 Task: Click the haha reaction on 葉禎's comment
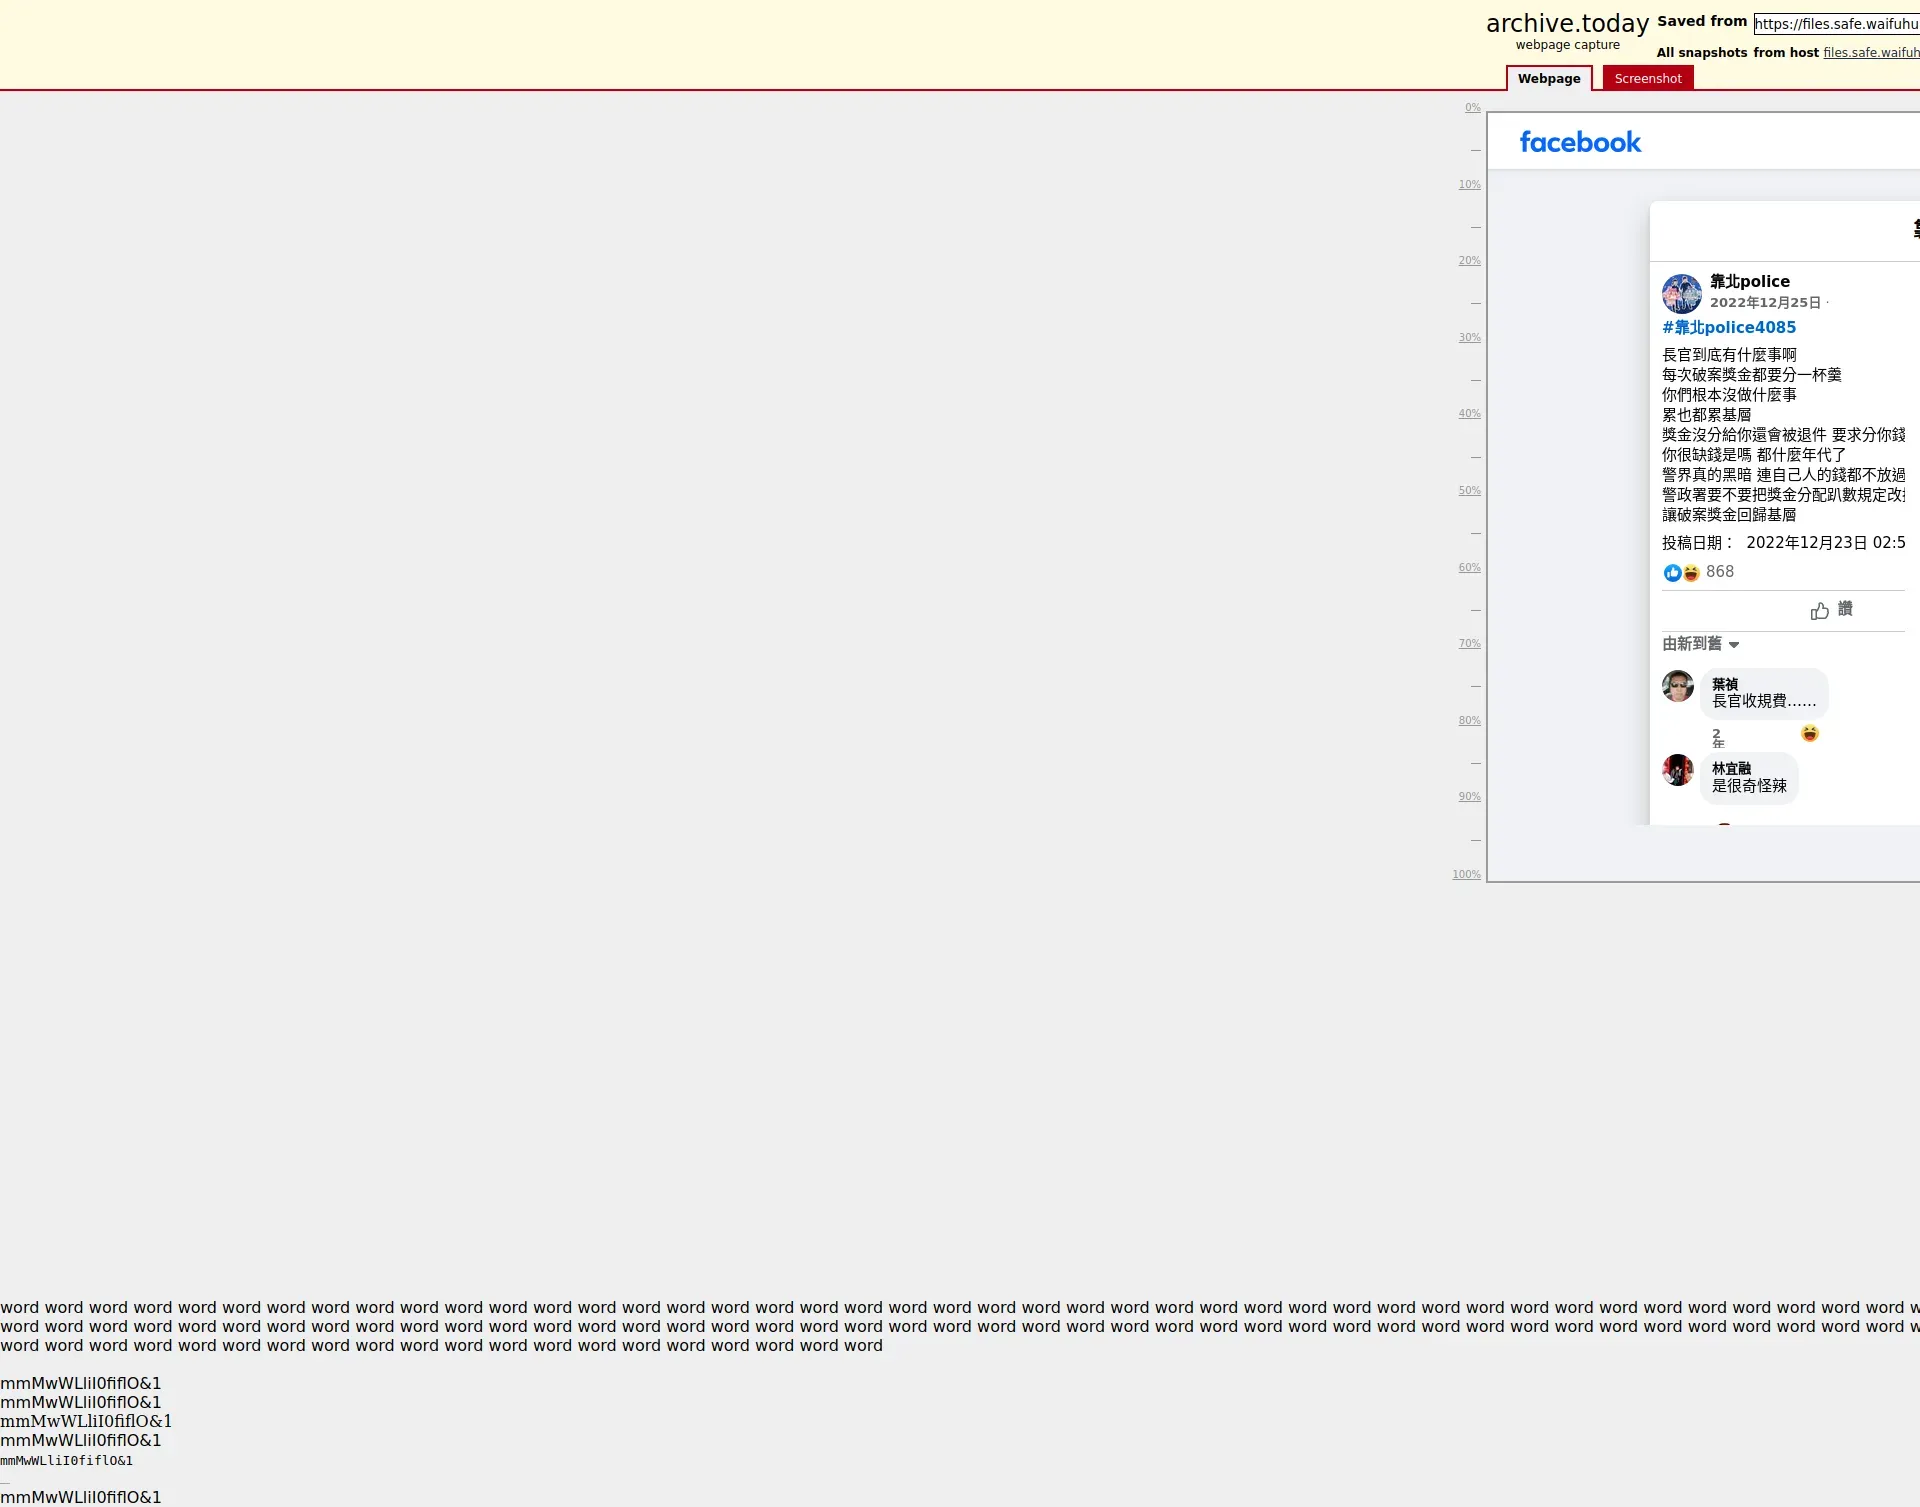click(1809, 733)
